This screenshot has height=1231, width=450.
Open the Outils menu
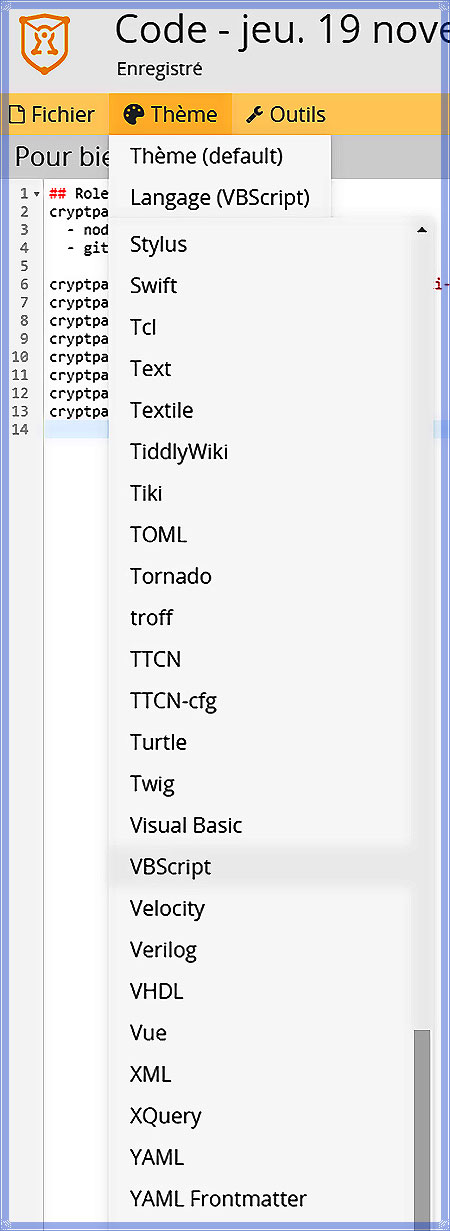286,115
